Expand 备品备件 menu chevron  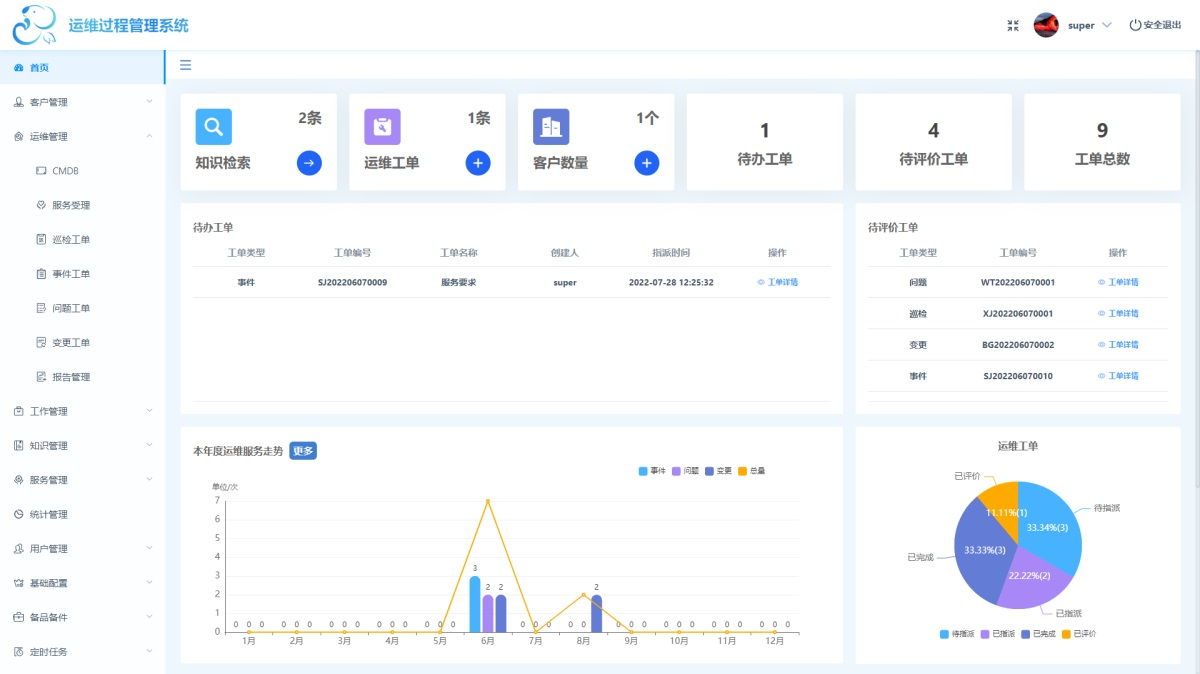[x=149, y=617]
